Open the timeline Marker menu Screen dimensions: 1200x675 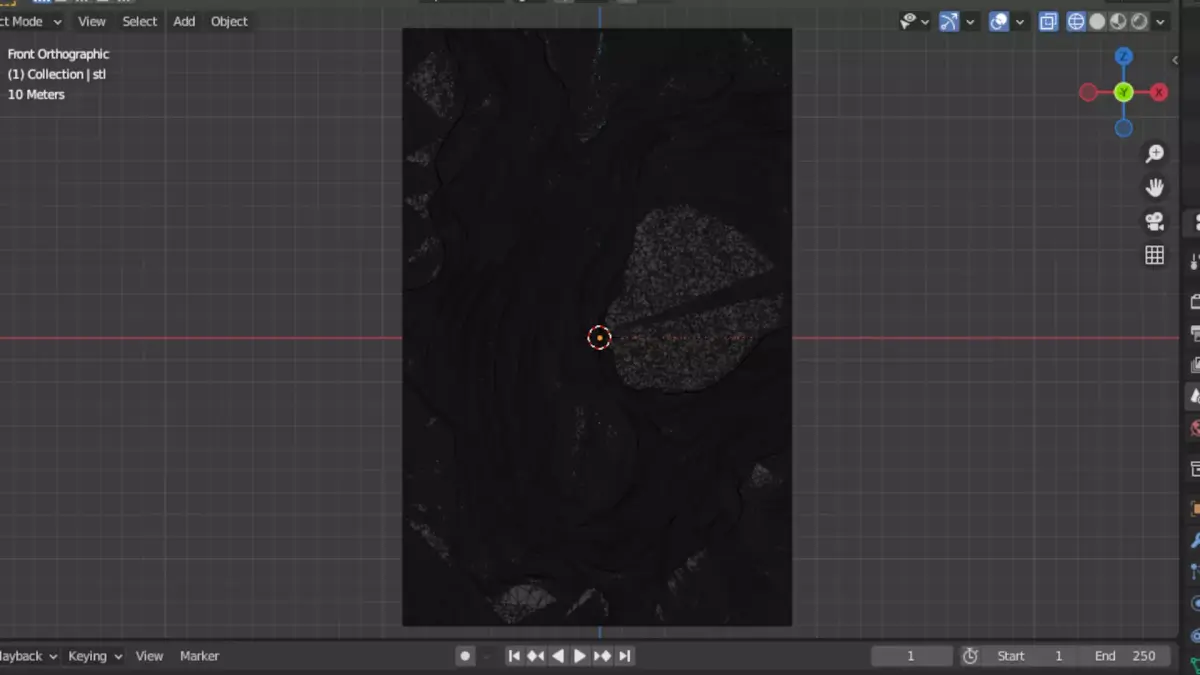pos(199,656)
